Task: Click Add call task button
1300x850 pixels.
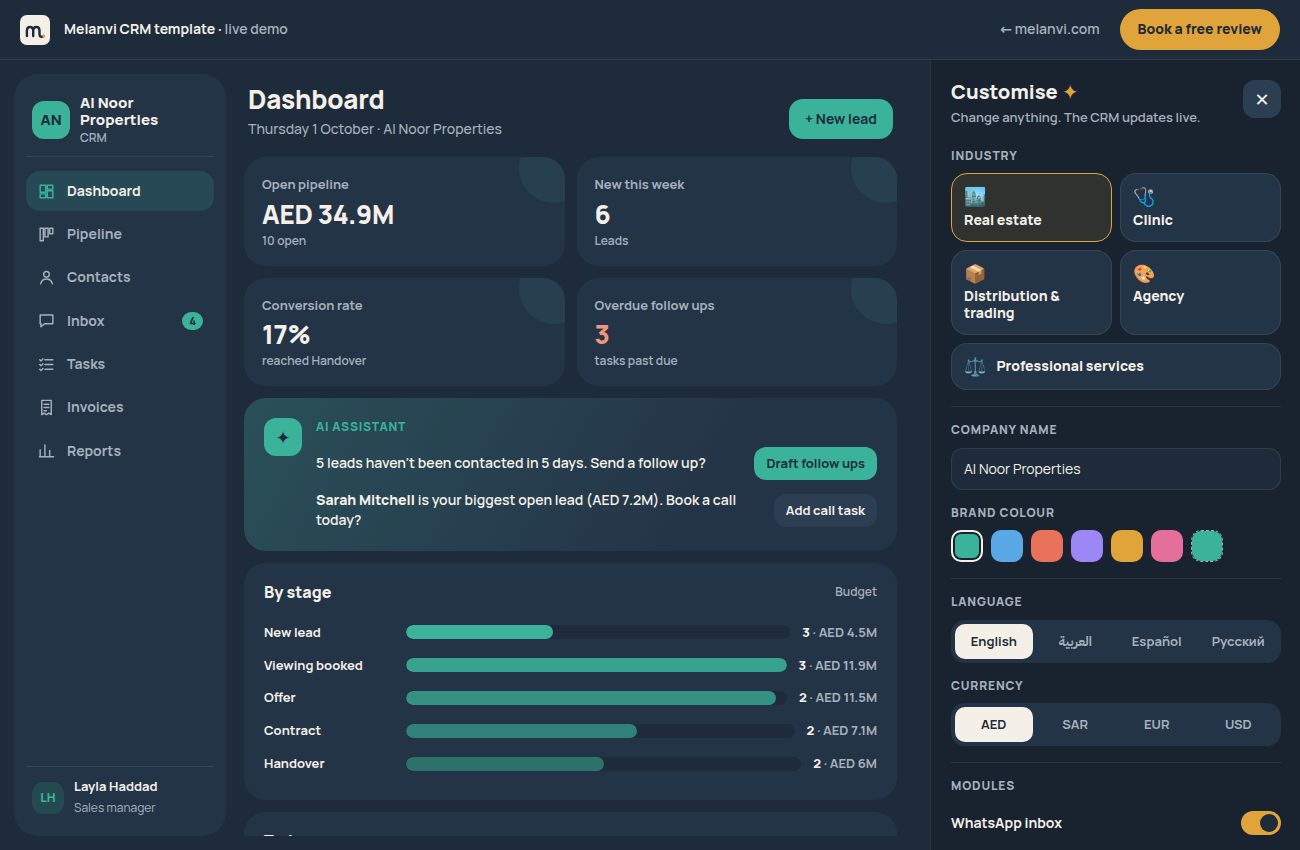Action: tap(825, 510)
